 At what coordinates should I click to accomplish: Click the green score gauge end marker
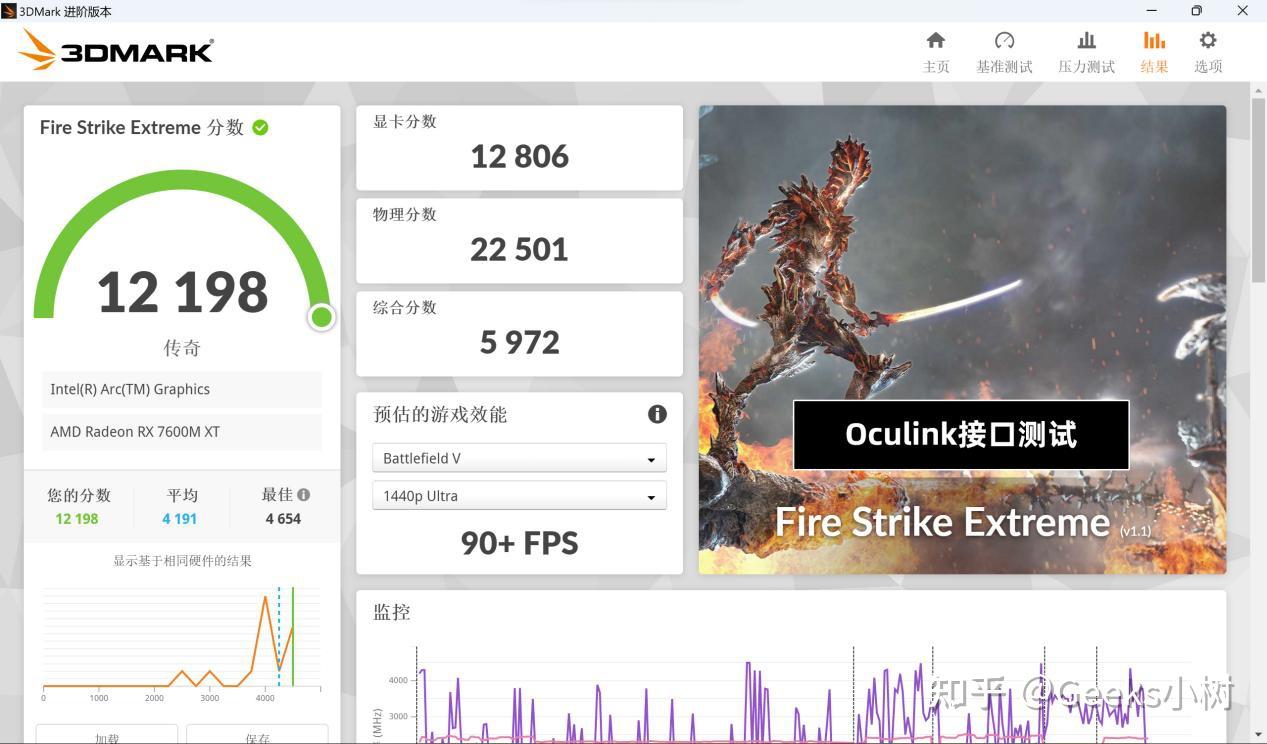pyautogui.click(x=321, y=317)
